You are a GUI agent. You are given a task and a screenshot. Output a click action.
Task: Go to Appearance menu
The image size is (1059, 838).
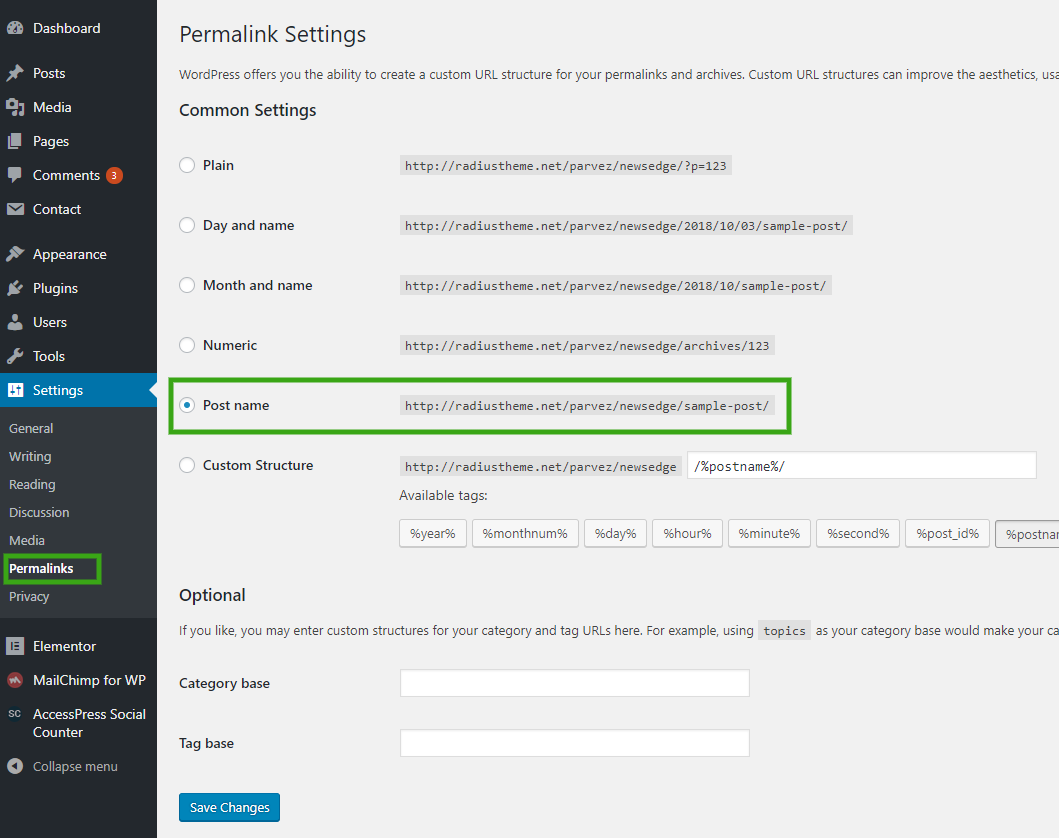(x=70, y=255)
